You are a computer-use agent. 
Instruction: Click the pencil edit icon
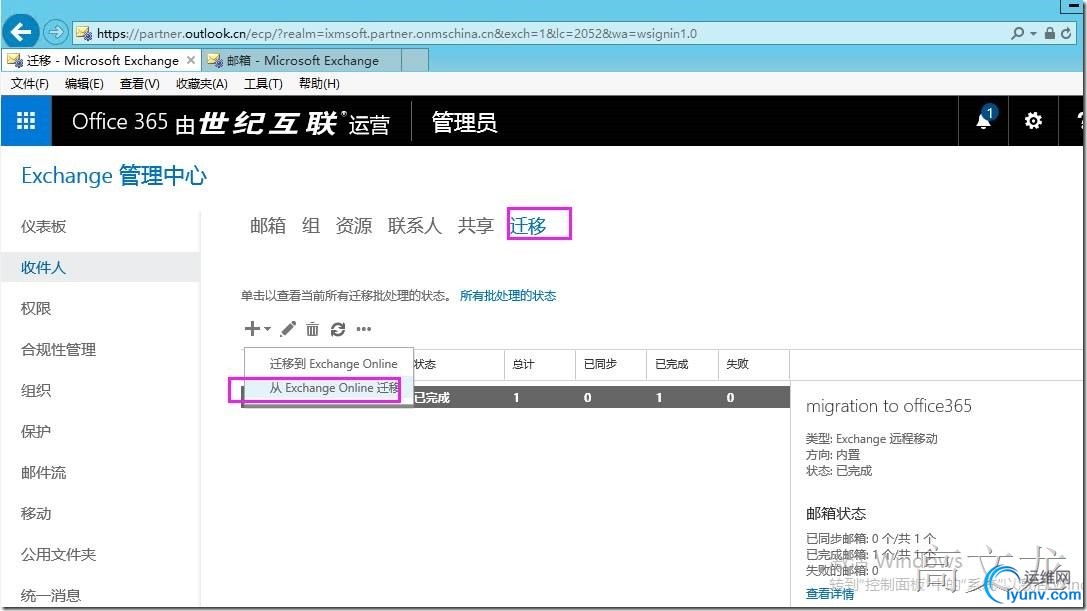(x=288, y=329)
